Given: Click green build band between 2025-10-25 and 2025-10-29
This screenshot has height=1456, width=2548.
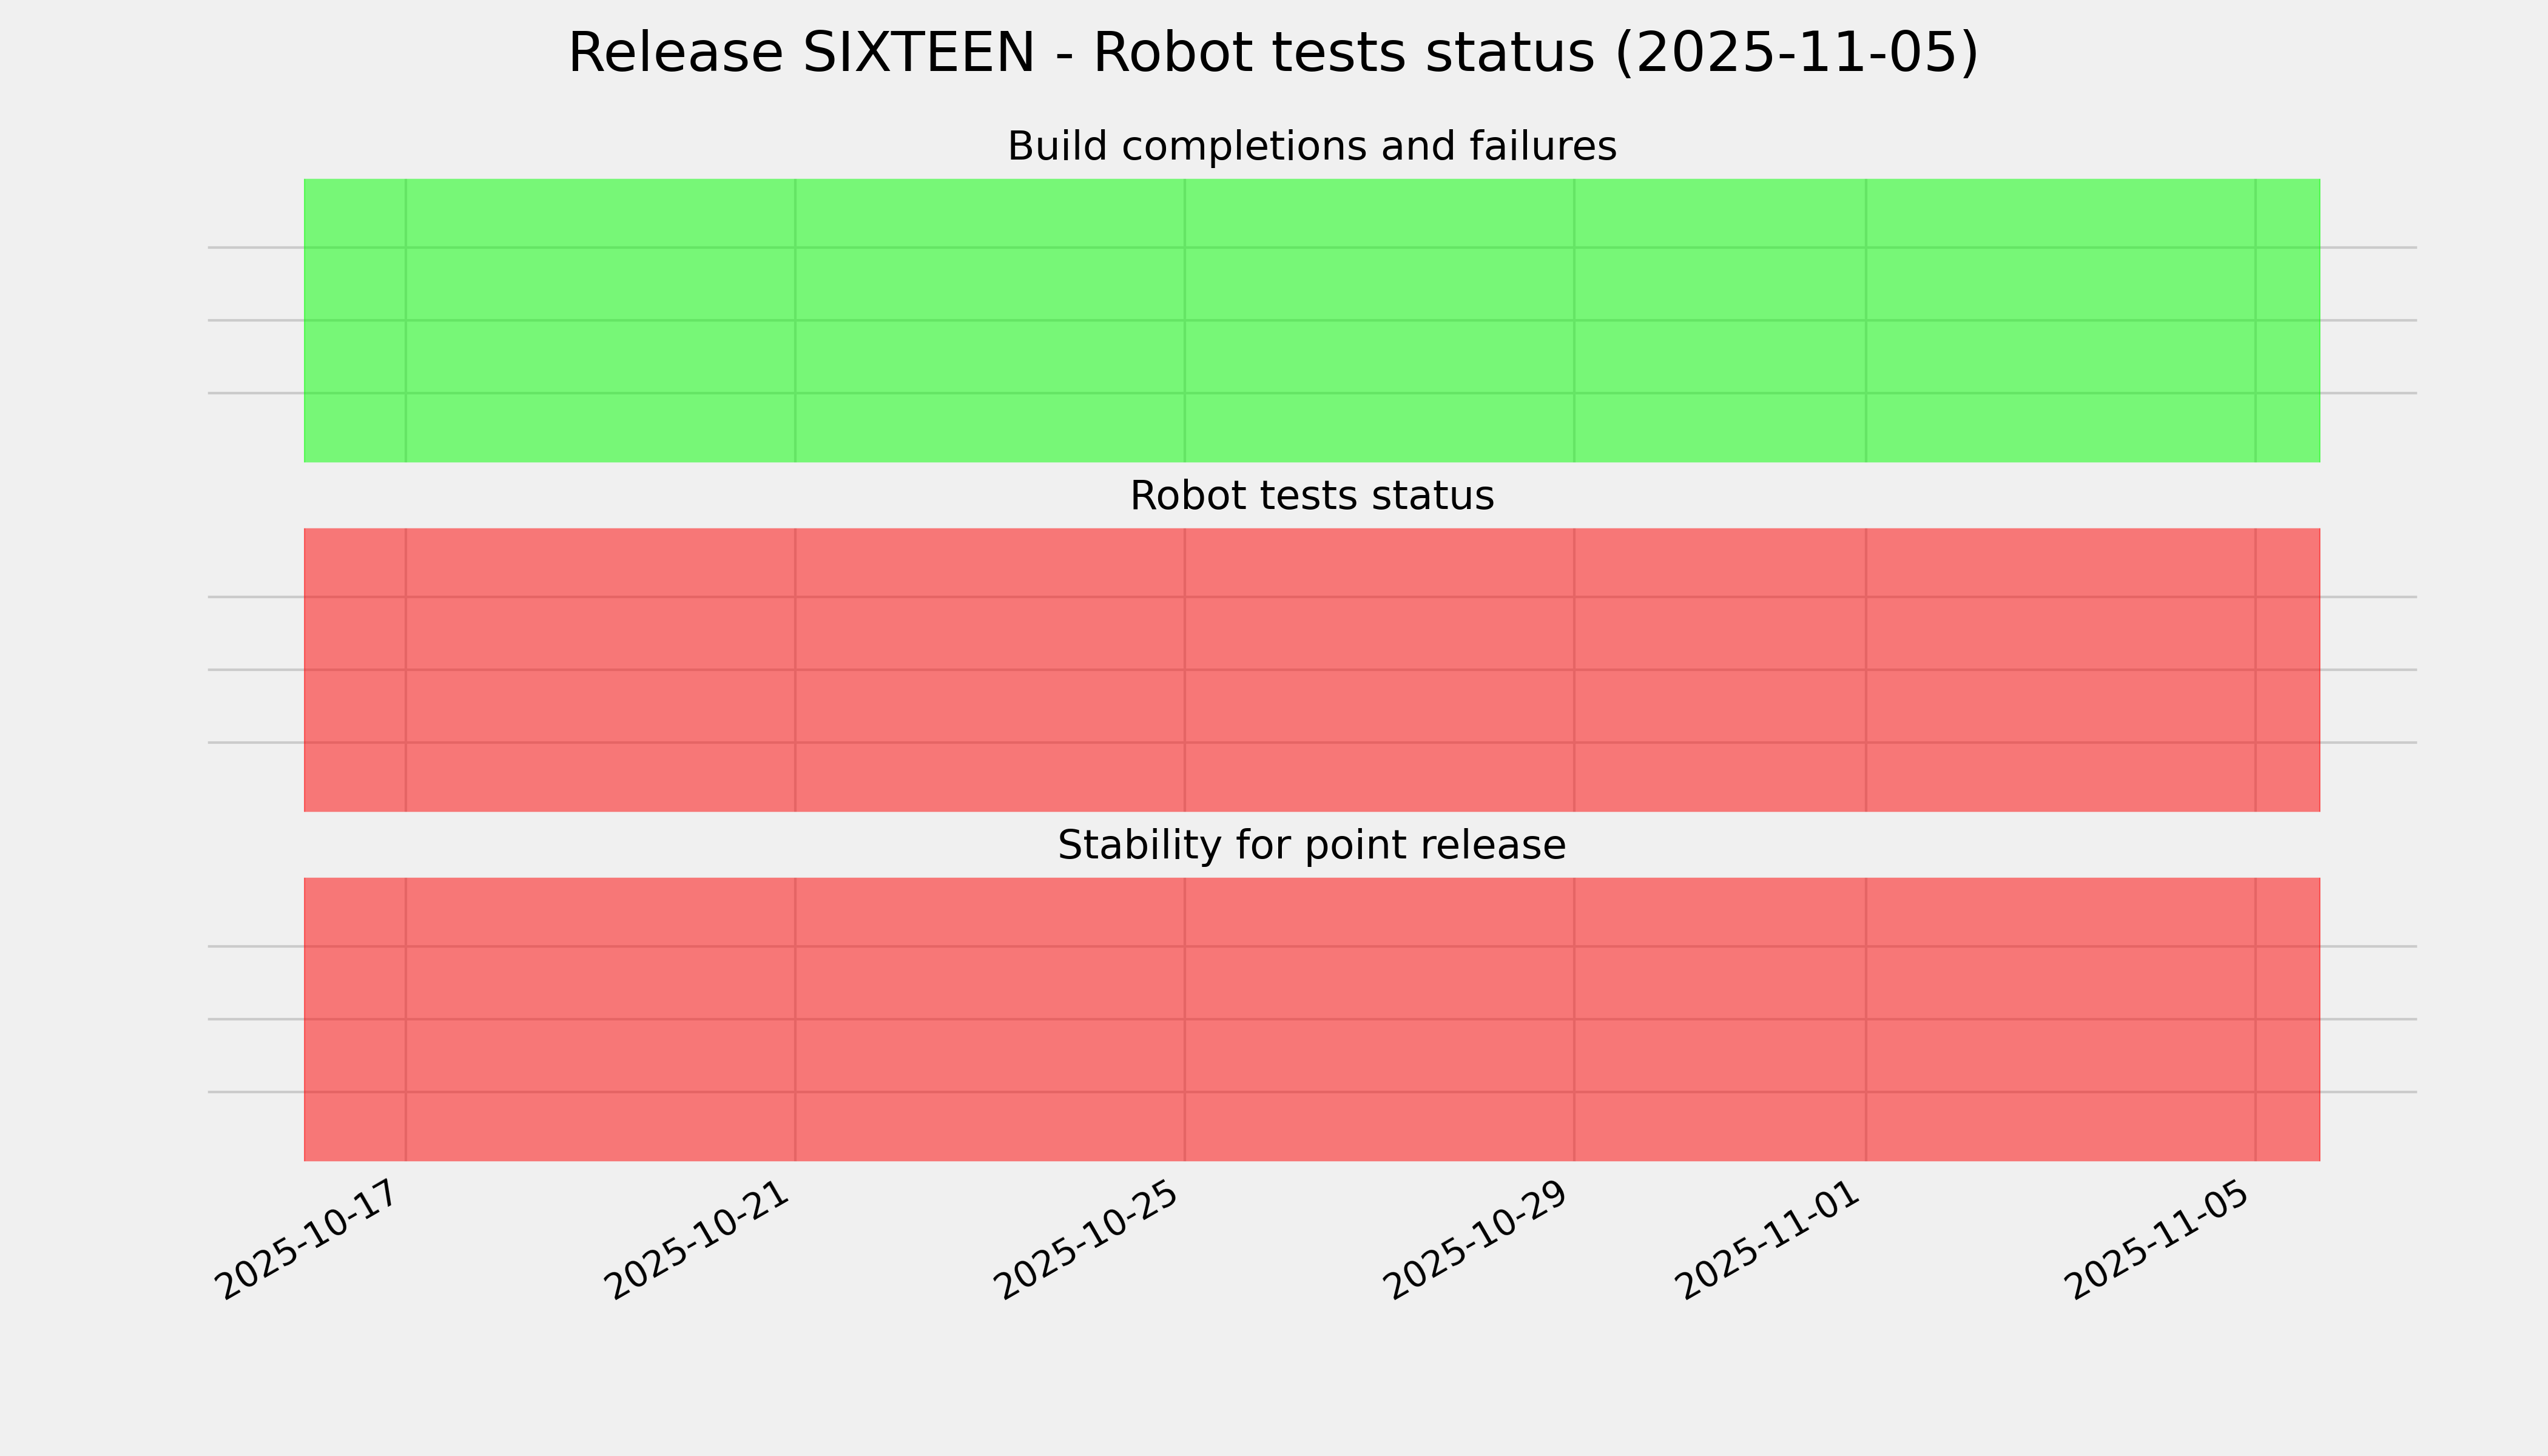Looking at the screenshot, I should (x=1380, y=320).
